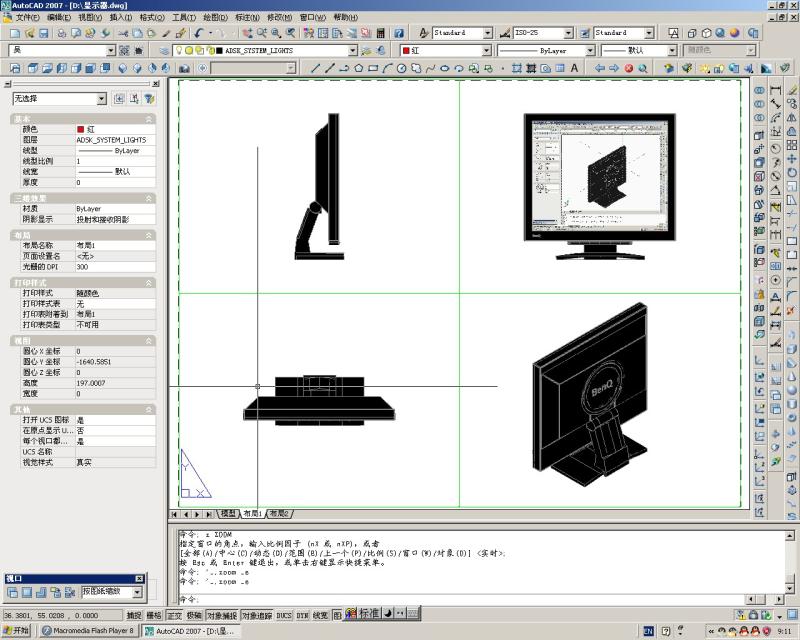The image size is (800, 640).
Task: Select the Line draw tool
Action: [315, 68]
